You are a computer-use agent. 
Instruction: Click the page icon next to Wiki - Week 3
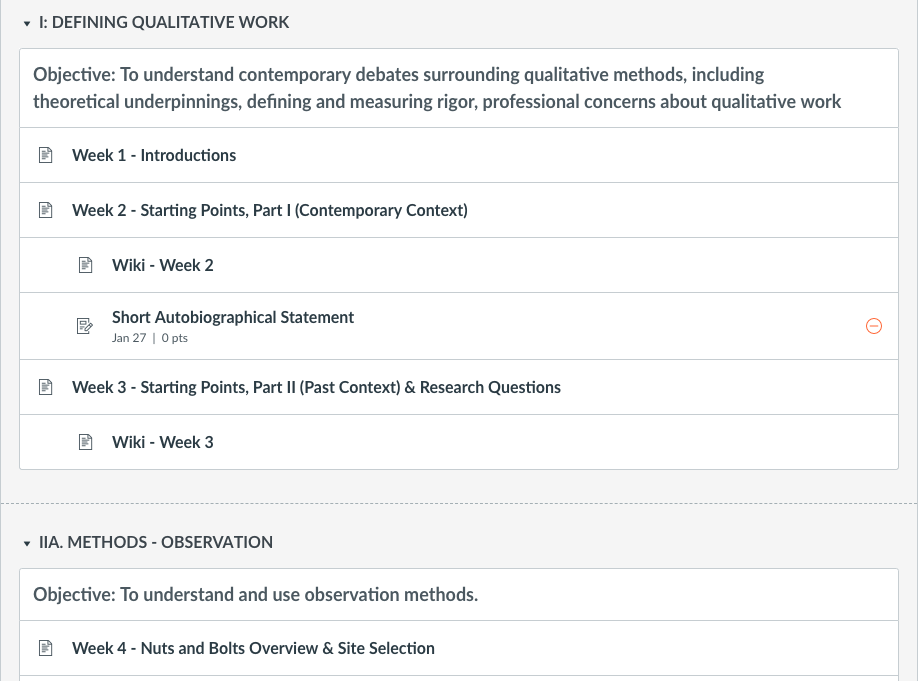85,442
